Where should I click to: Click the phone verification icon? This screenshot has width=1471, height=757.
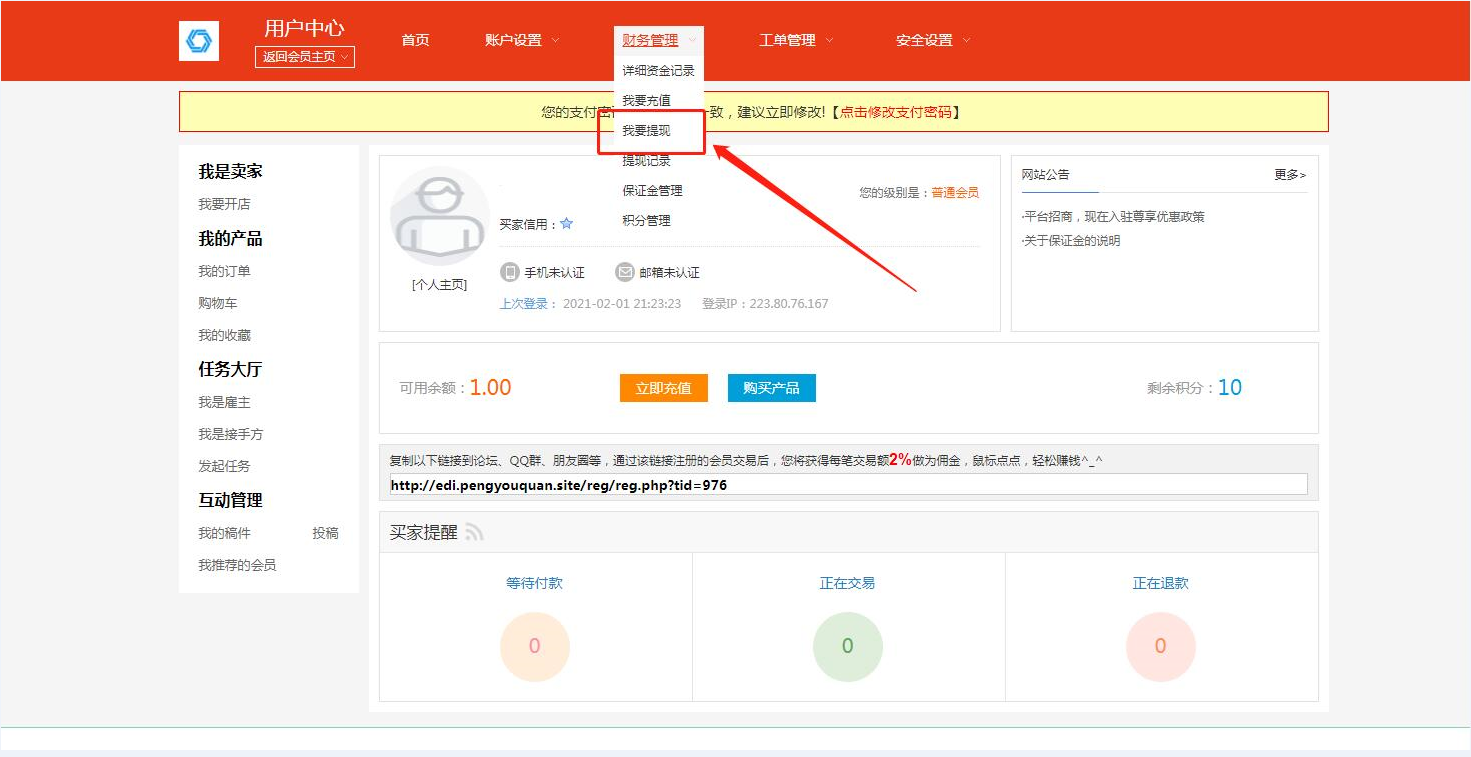coord(510,272)
